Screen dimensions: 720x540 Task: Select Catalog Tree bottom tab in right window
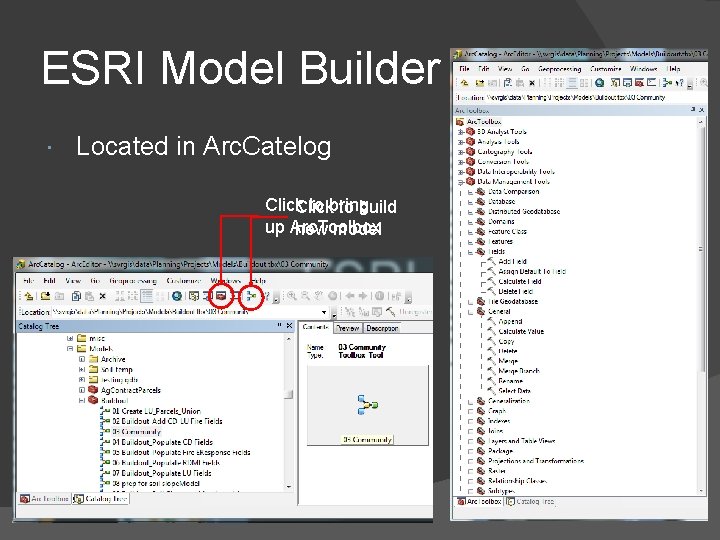(x=530, y=501)
